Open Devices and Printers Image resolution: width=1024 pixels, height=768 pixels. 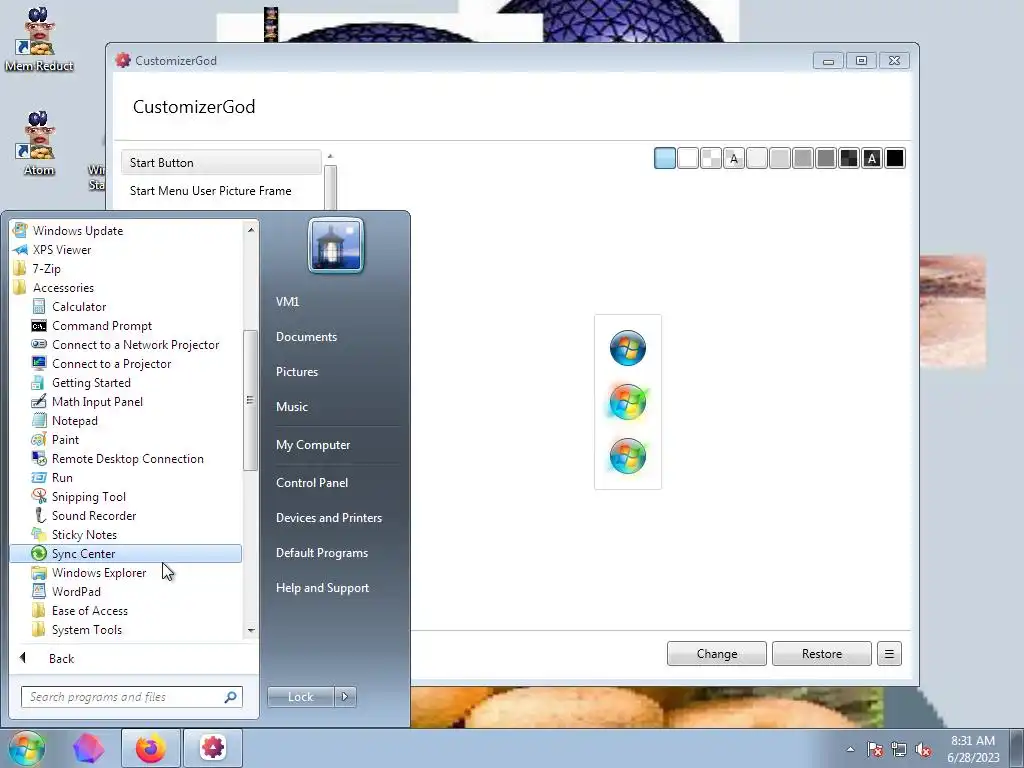pyautogui.click(x=328, y=518)
